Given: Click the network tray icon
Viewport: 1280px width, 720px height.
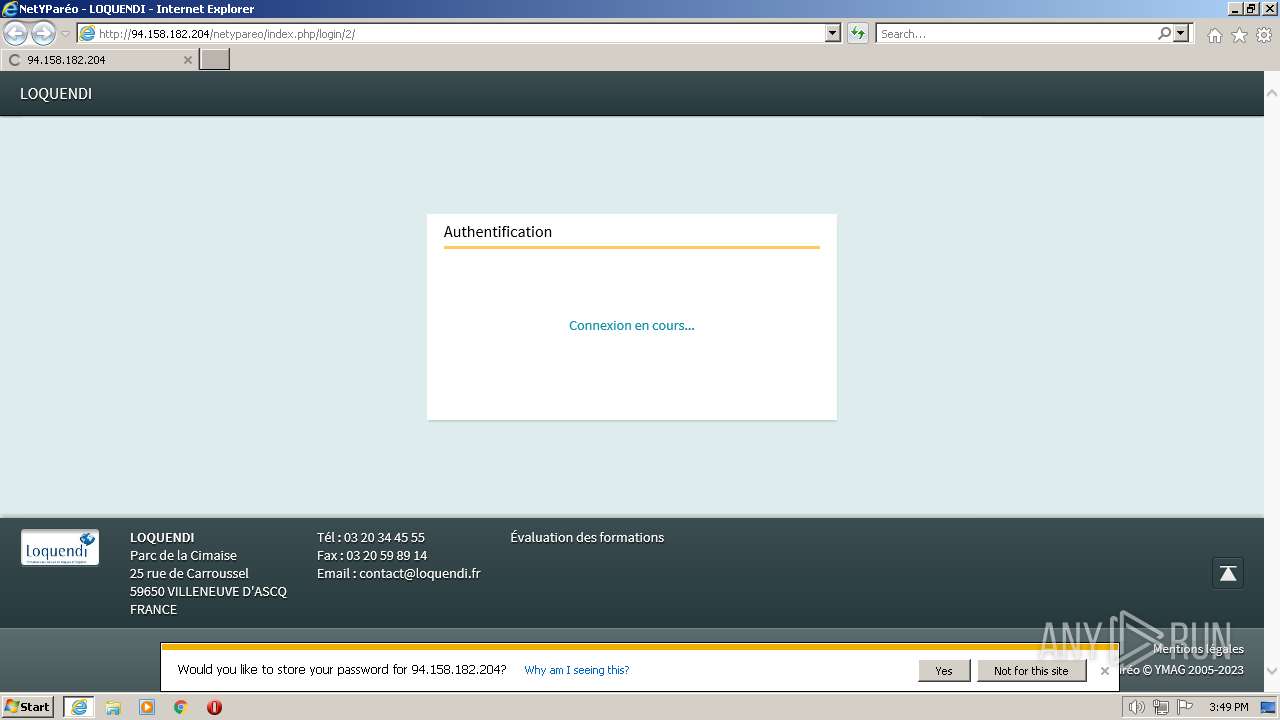Looking at the screenshot, I should [x=1160, y=707].
